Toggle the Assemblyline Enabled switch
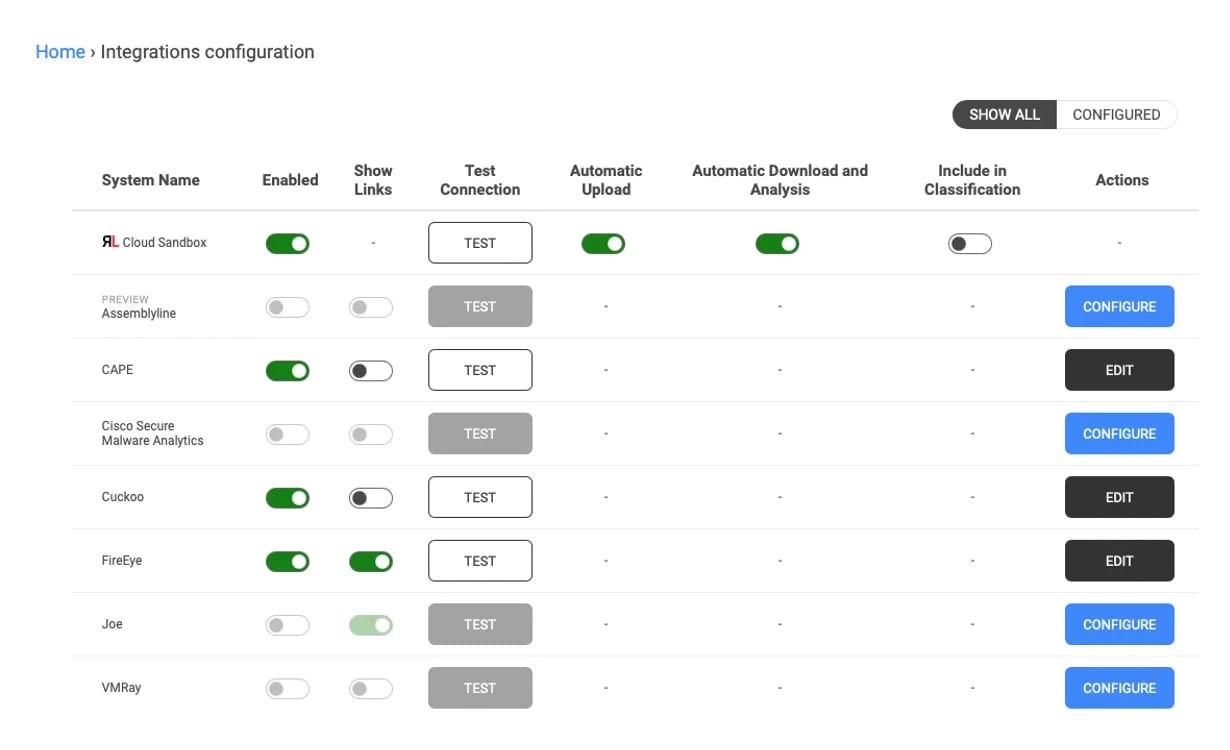This screenshot has width=1230, height=750. pos(288,307)
